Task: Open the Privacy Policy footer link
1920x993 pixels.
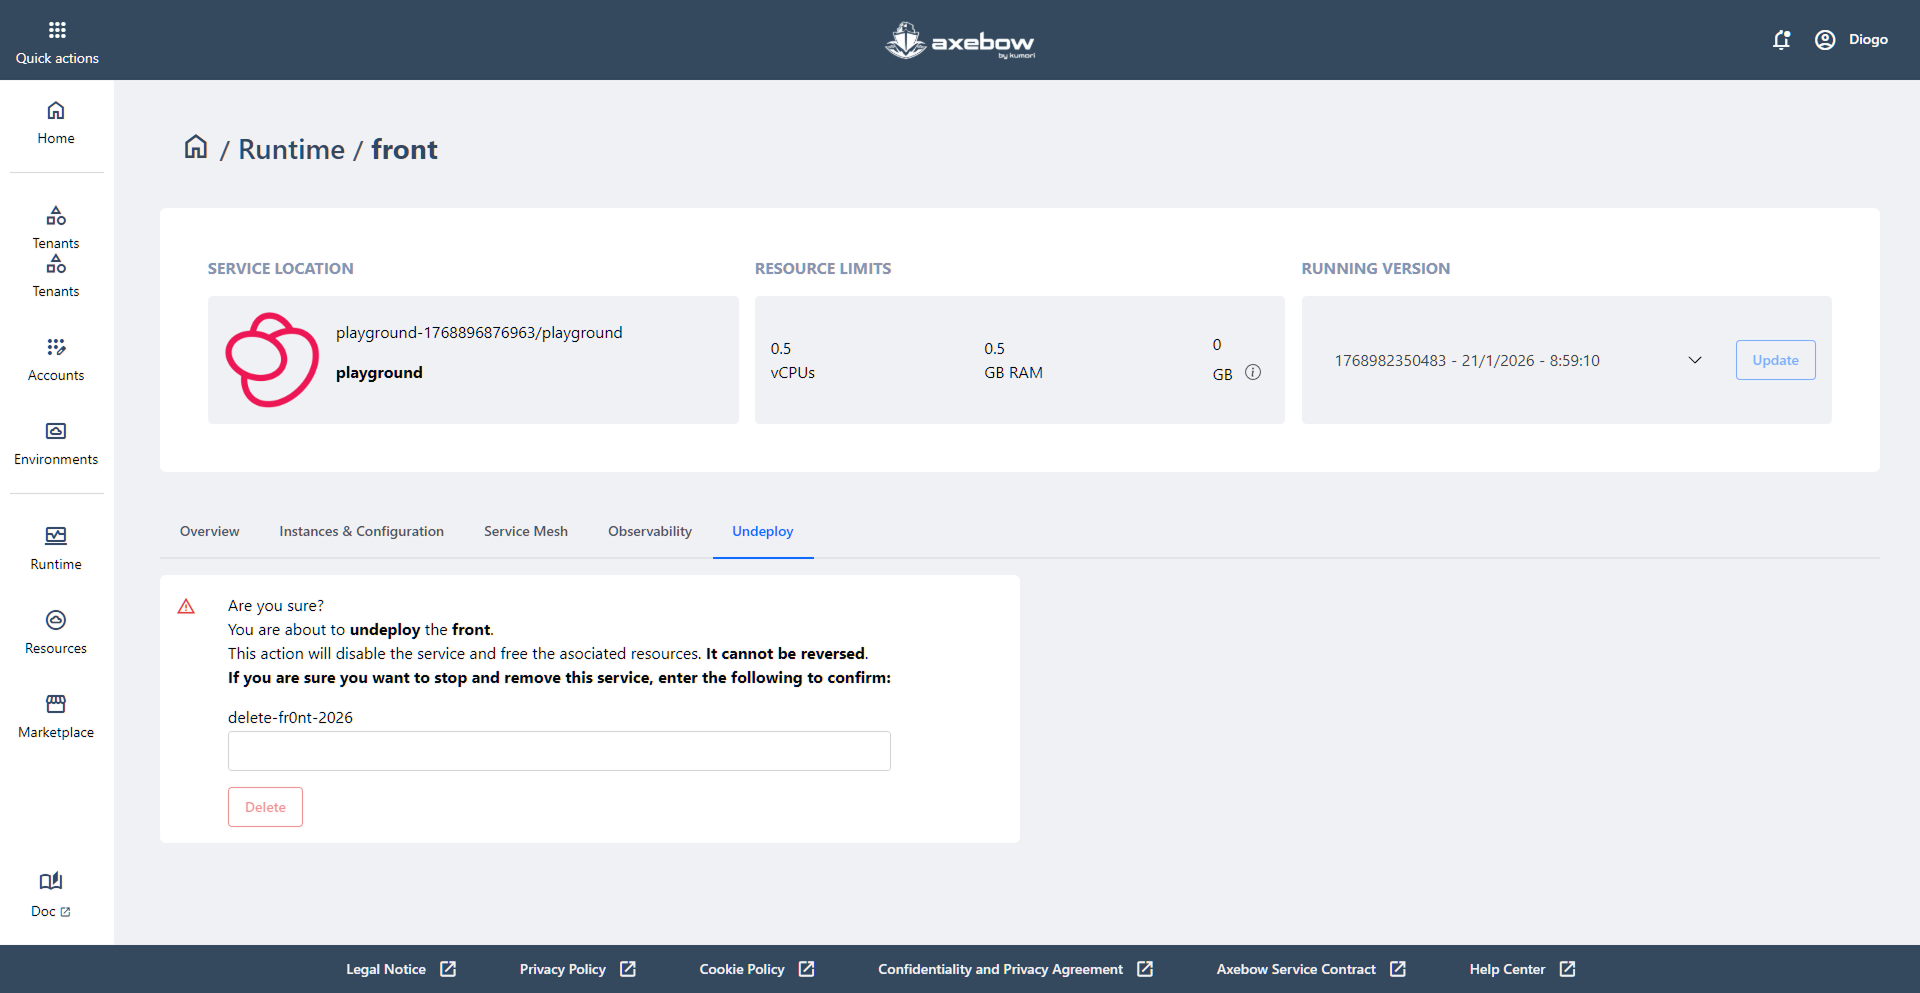Action: coord(576,969)
